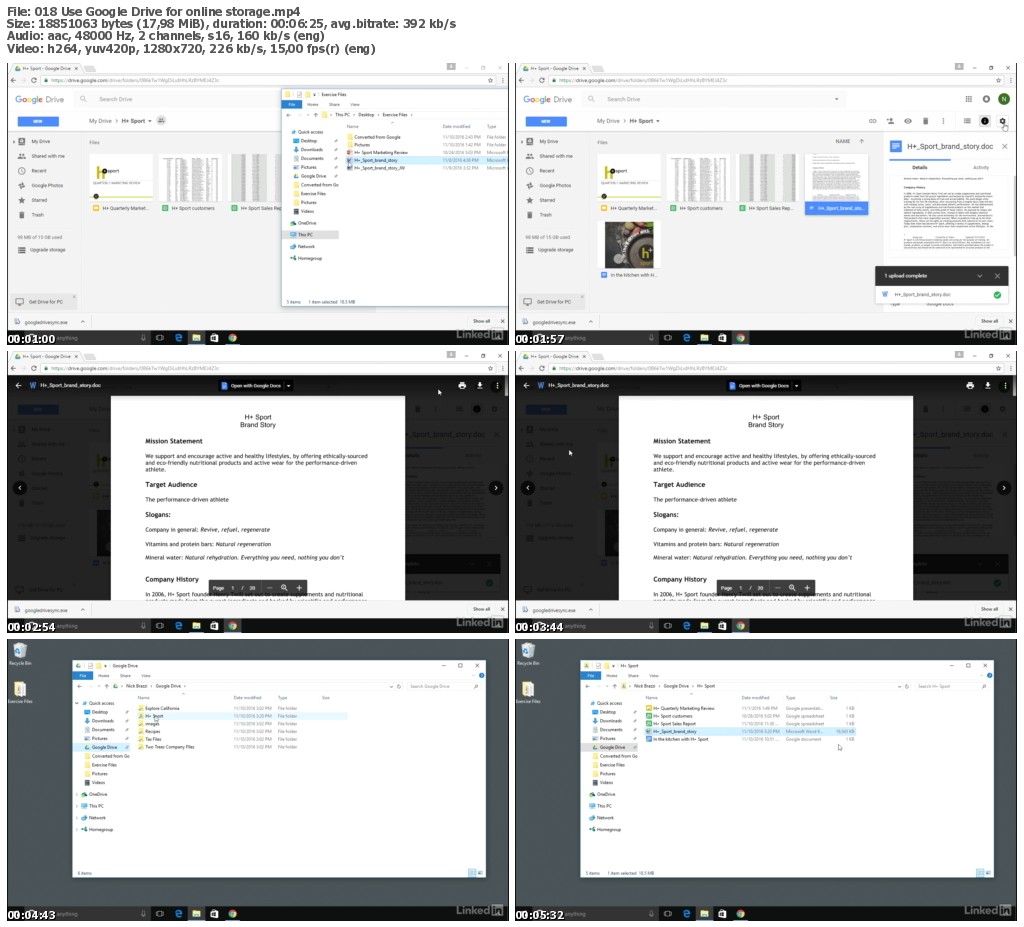The width and height of the screenshot is (1024, 927).
Task: In the 00:01:57 frame, open toolbar more-actions vertical dots
Action: click(x=943, y=121)
